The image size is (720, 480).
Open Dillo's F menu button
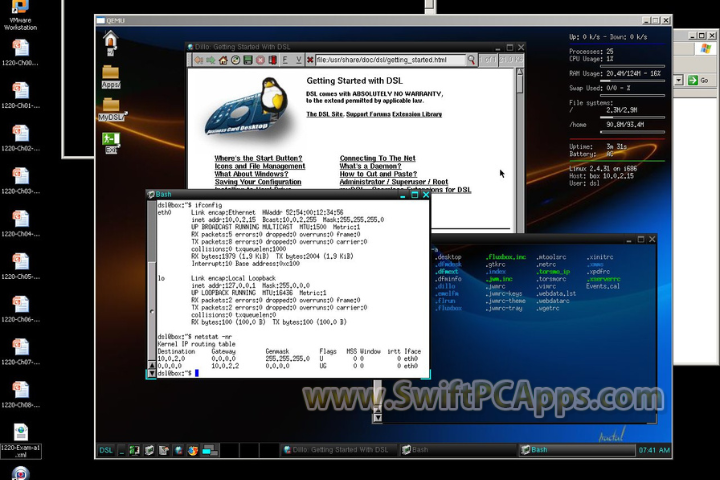285,60
